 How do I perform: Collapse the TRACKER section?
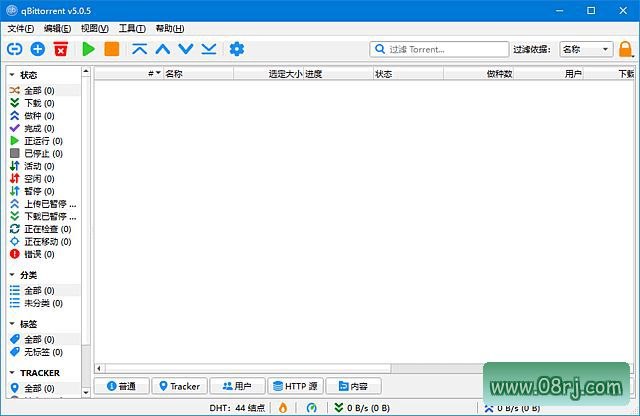(x=12, y=373)
